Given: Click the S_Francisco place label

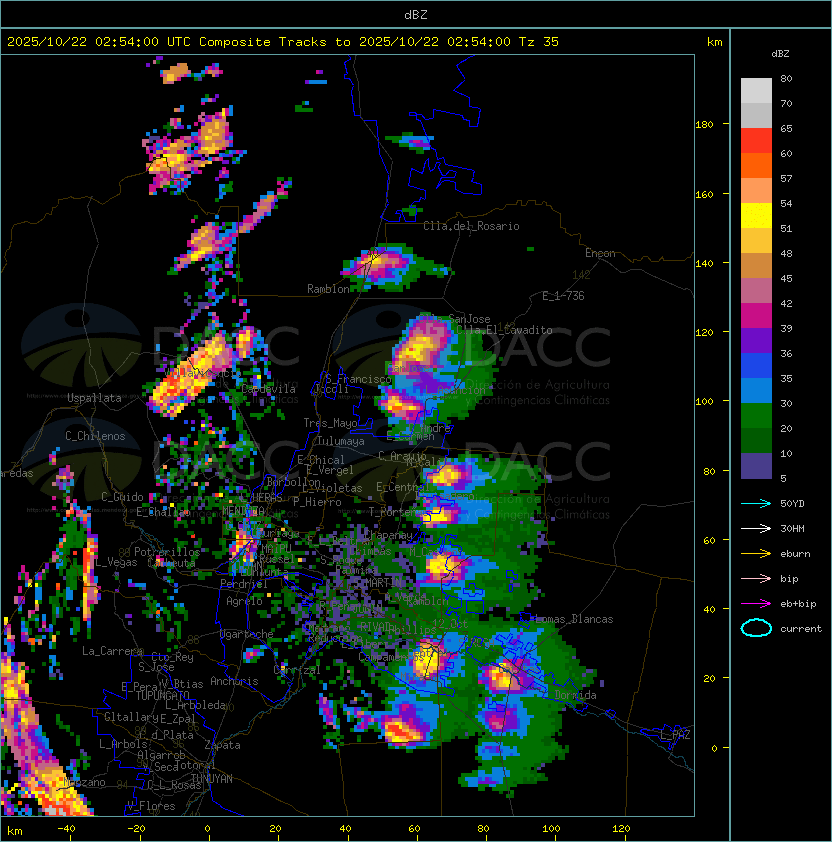Looking at the screenshot, I should click(x=358, y=379).
